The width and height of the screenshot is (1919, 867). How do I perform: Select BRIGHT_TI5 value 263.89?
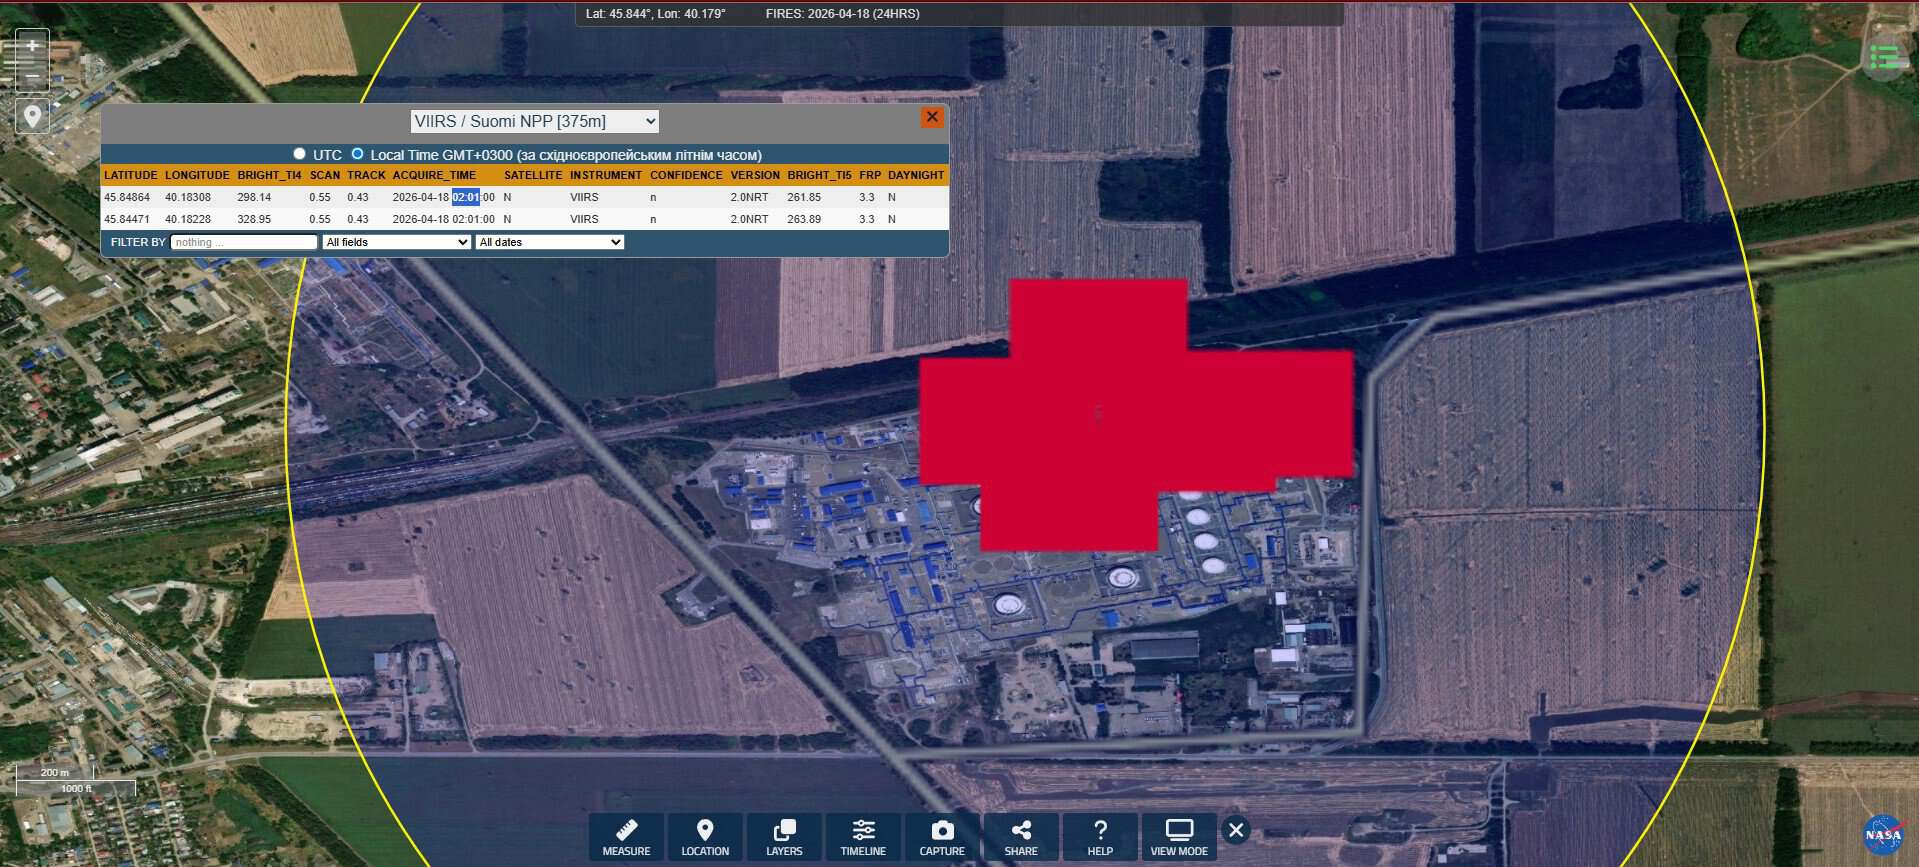804,219
